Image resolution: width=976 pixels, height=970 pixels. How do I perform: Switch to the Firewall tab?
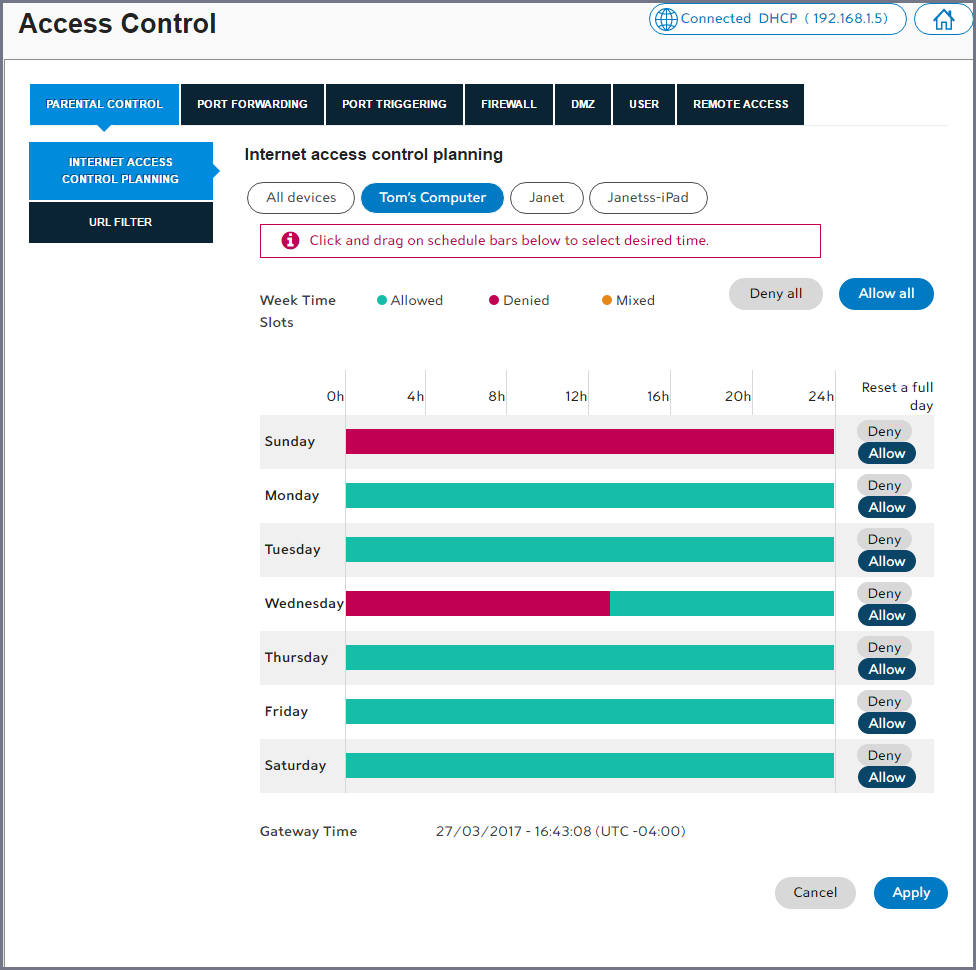pos(508,104)
